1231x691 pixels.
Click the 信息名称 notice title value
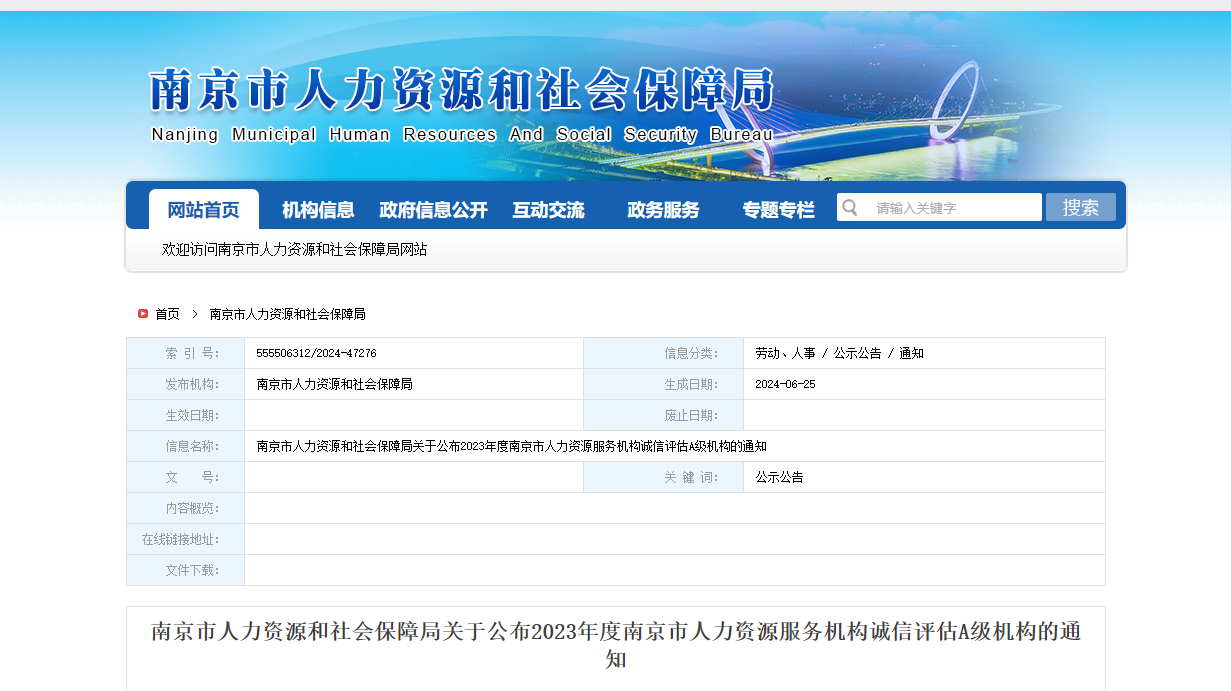(x=511, y=446)
